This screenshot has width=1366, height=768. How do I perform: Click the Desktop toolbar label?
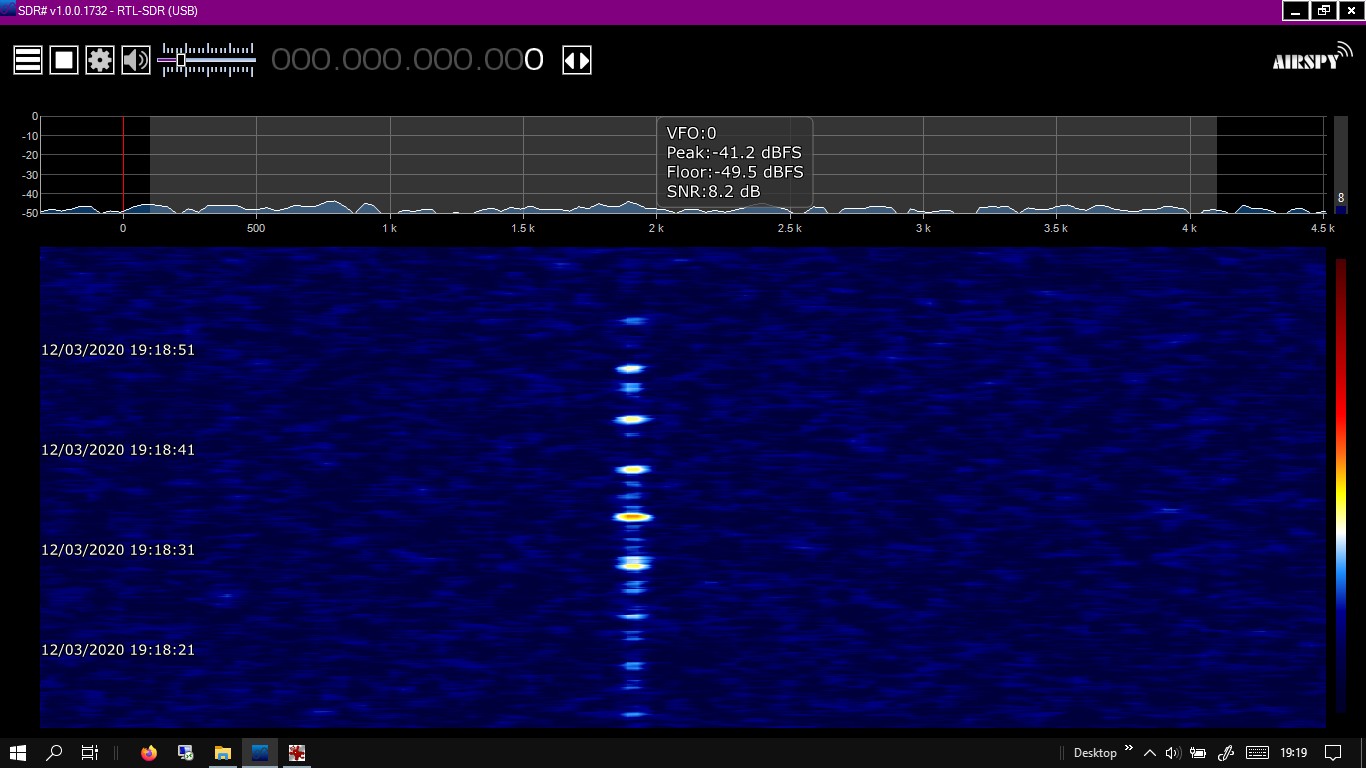point(1095,753)
